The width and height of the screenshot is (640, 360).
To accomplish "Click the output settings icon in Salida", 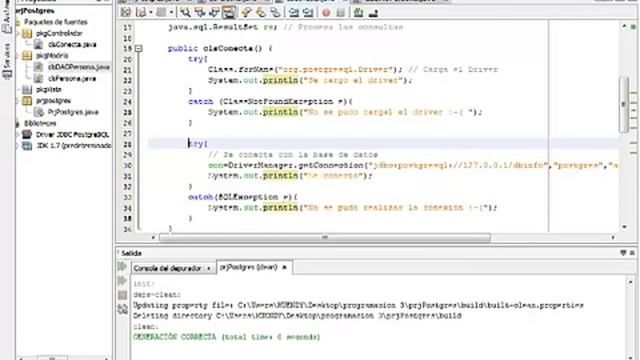I will tap(122, 309).
